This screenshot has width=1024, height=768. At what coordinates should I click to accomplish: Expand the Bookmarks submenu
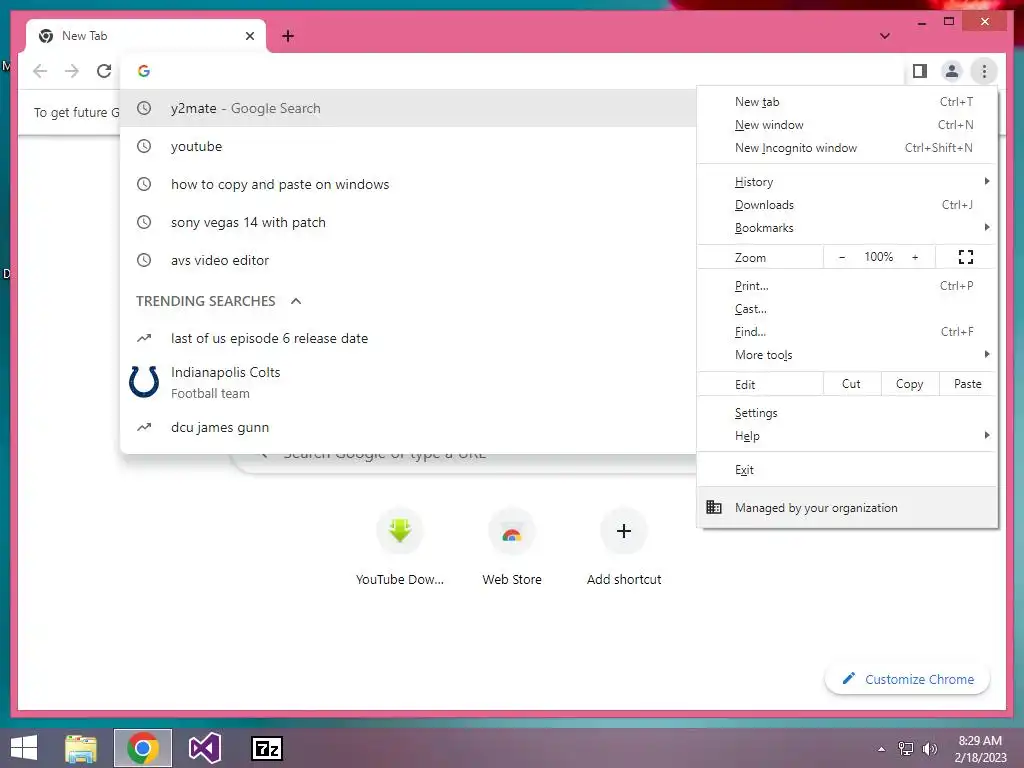coord(848,228)
